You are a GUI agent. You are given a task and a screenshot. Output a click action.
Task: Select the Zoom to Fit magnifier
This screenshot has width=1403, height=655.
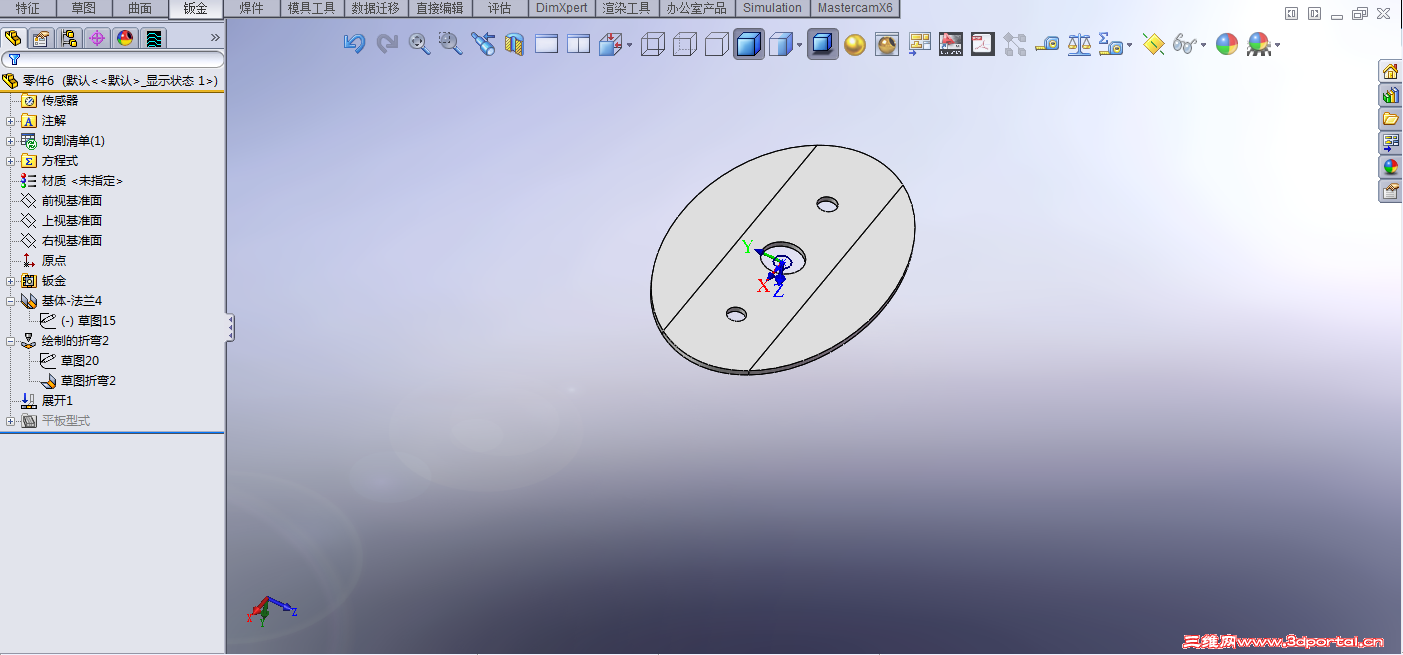pos(419,44)
